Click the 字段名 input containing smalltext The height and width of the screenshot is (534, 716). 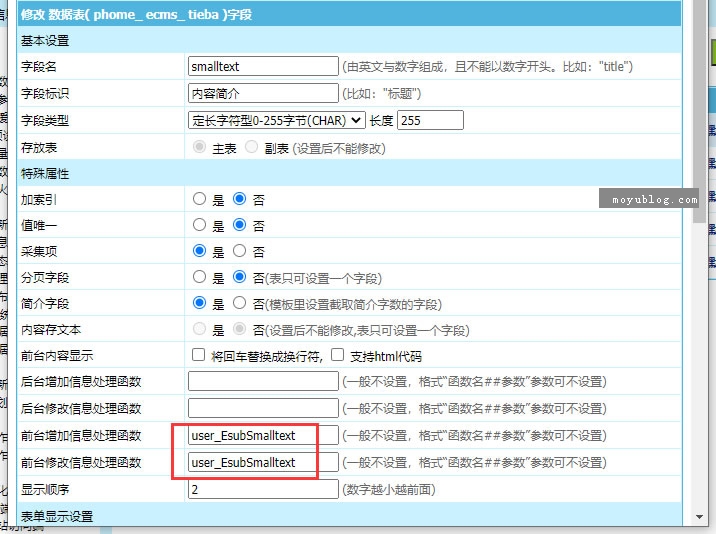point(263,67)
